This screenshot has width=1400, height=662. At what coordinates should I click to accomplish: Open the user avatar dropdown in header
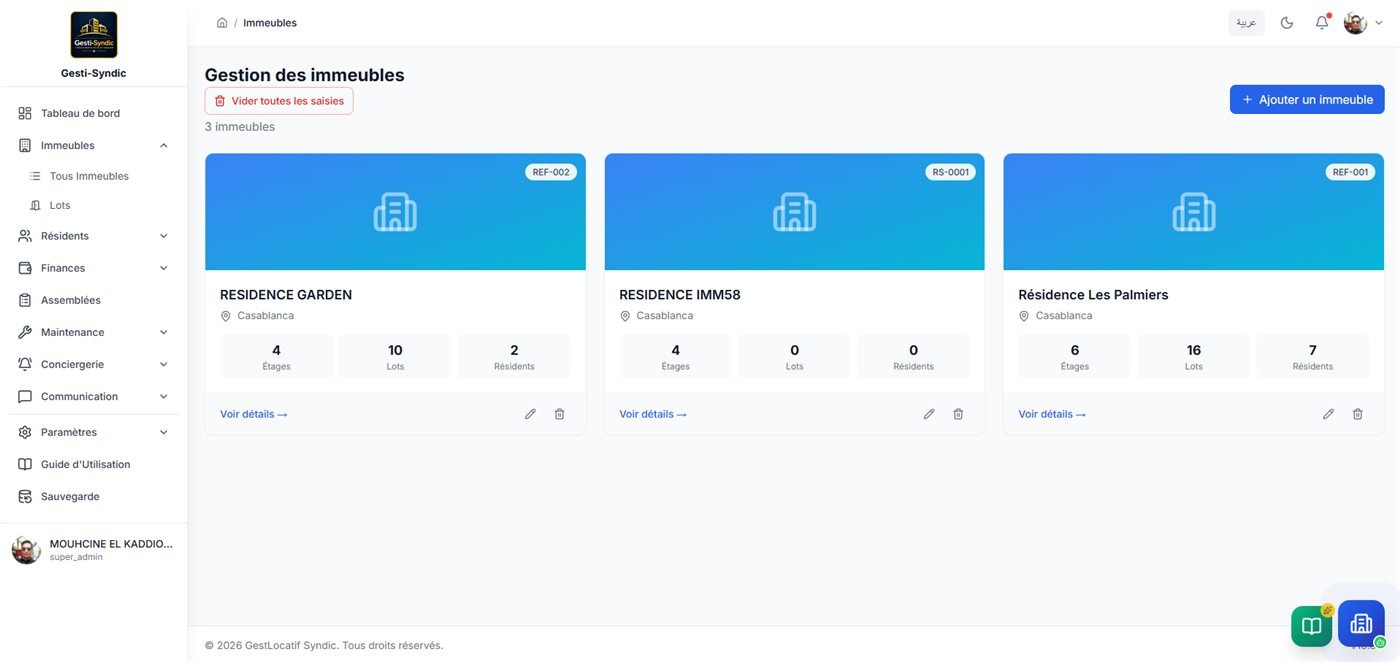point(1363,22)
